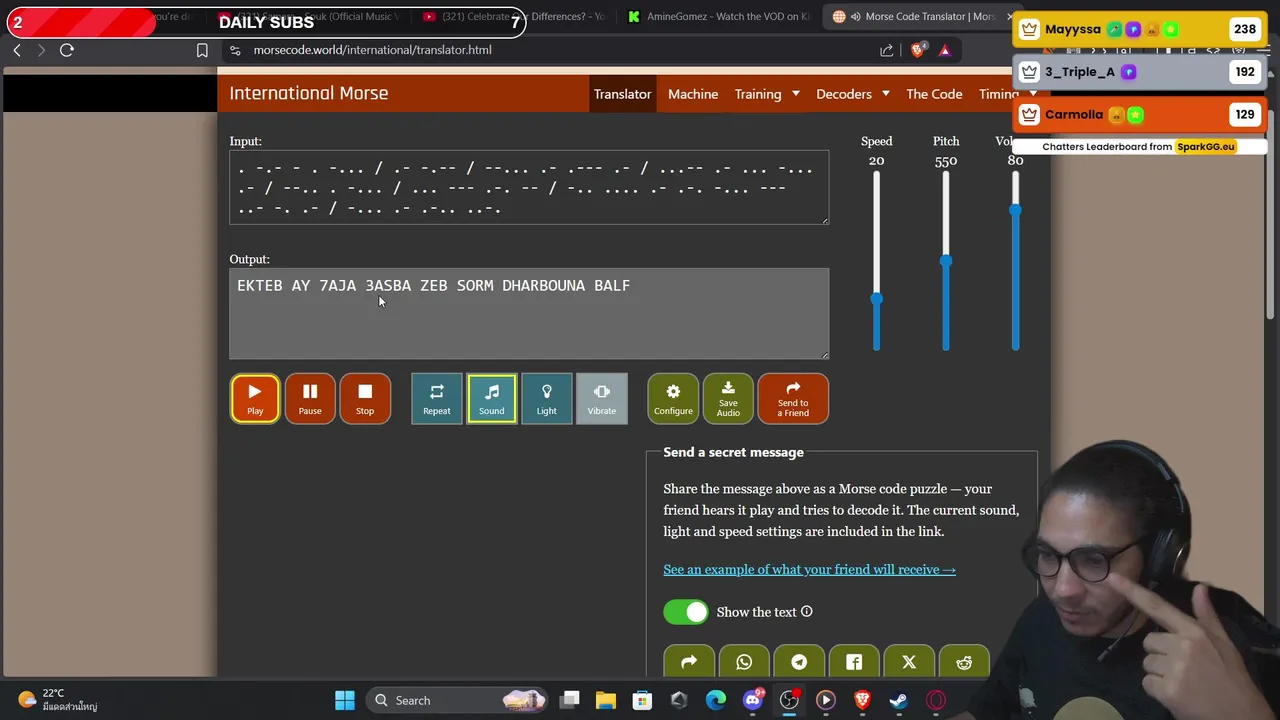
Task: Open the Translator menu item
Action: tap(622, 94)
